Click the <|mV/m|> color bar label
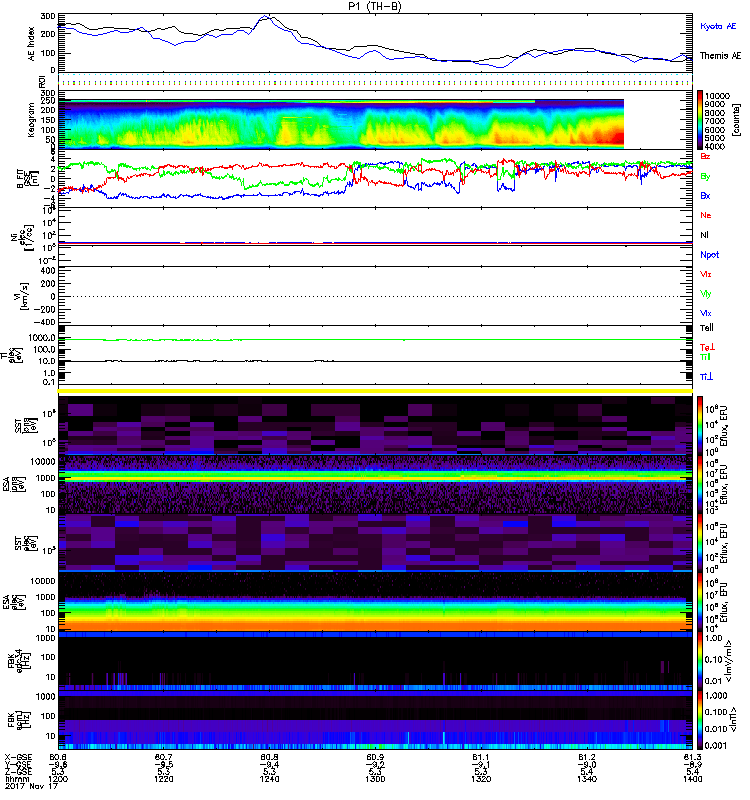 pos(728,661)
